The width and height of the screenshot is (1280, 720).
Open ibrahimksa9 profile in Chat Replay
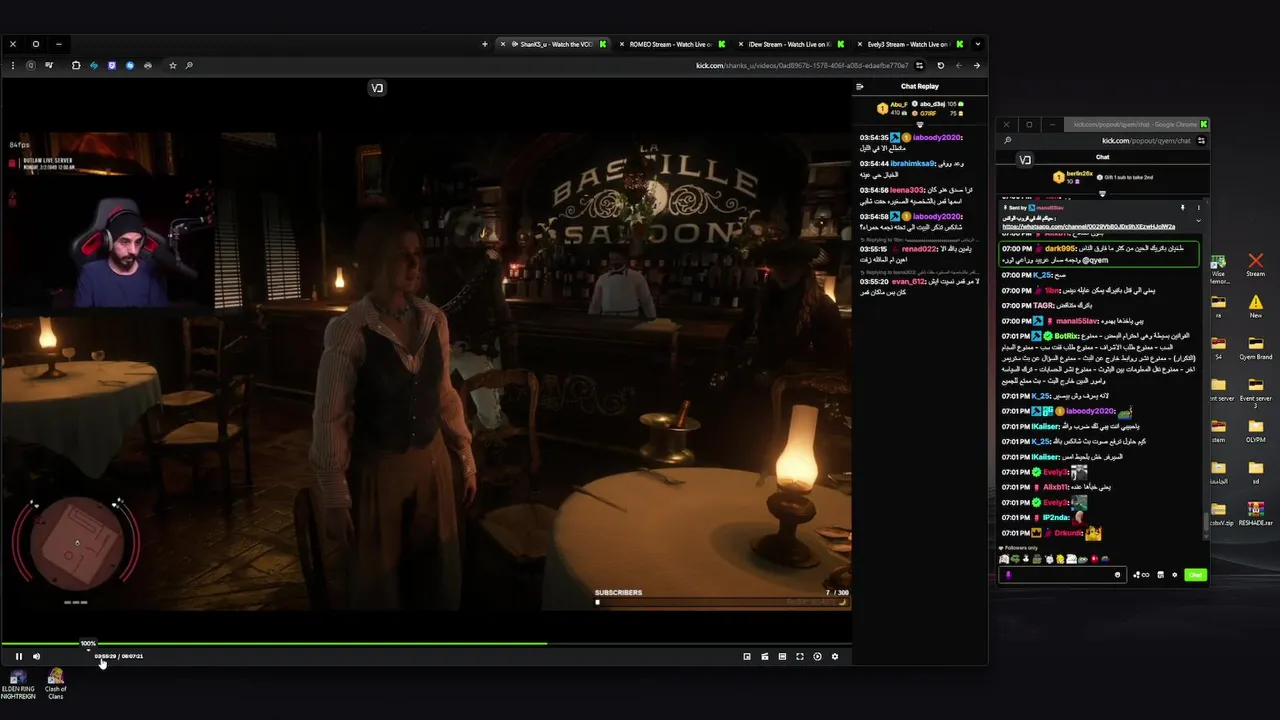click(x=913, y=163)
